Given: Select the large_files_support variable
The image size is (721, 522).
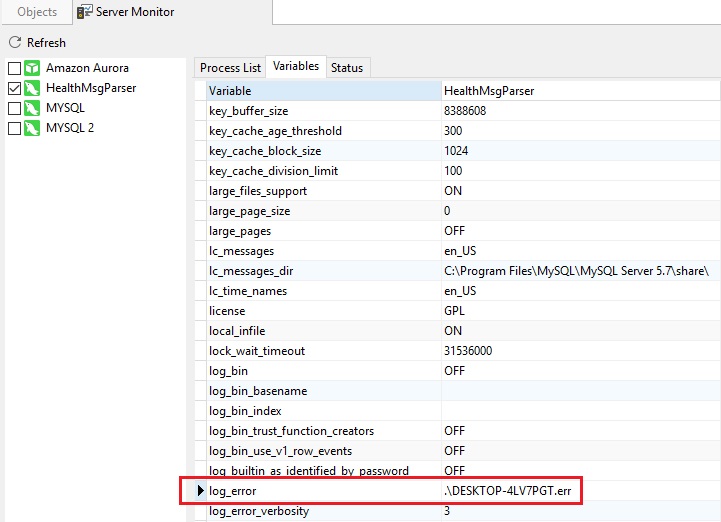Looking at the screenshot, I should [x=258, y=191].
